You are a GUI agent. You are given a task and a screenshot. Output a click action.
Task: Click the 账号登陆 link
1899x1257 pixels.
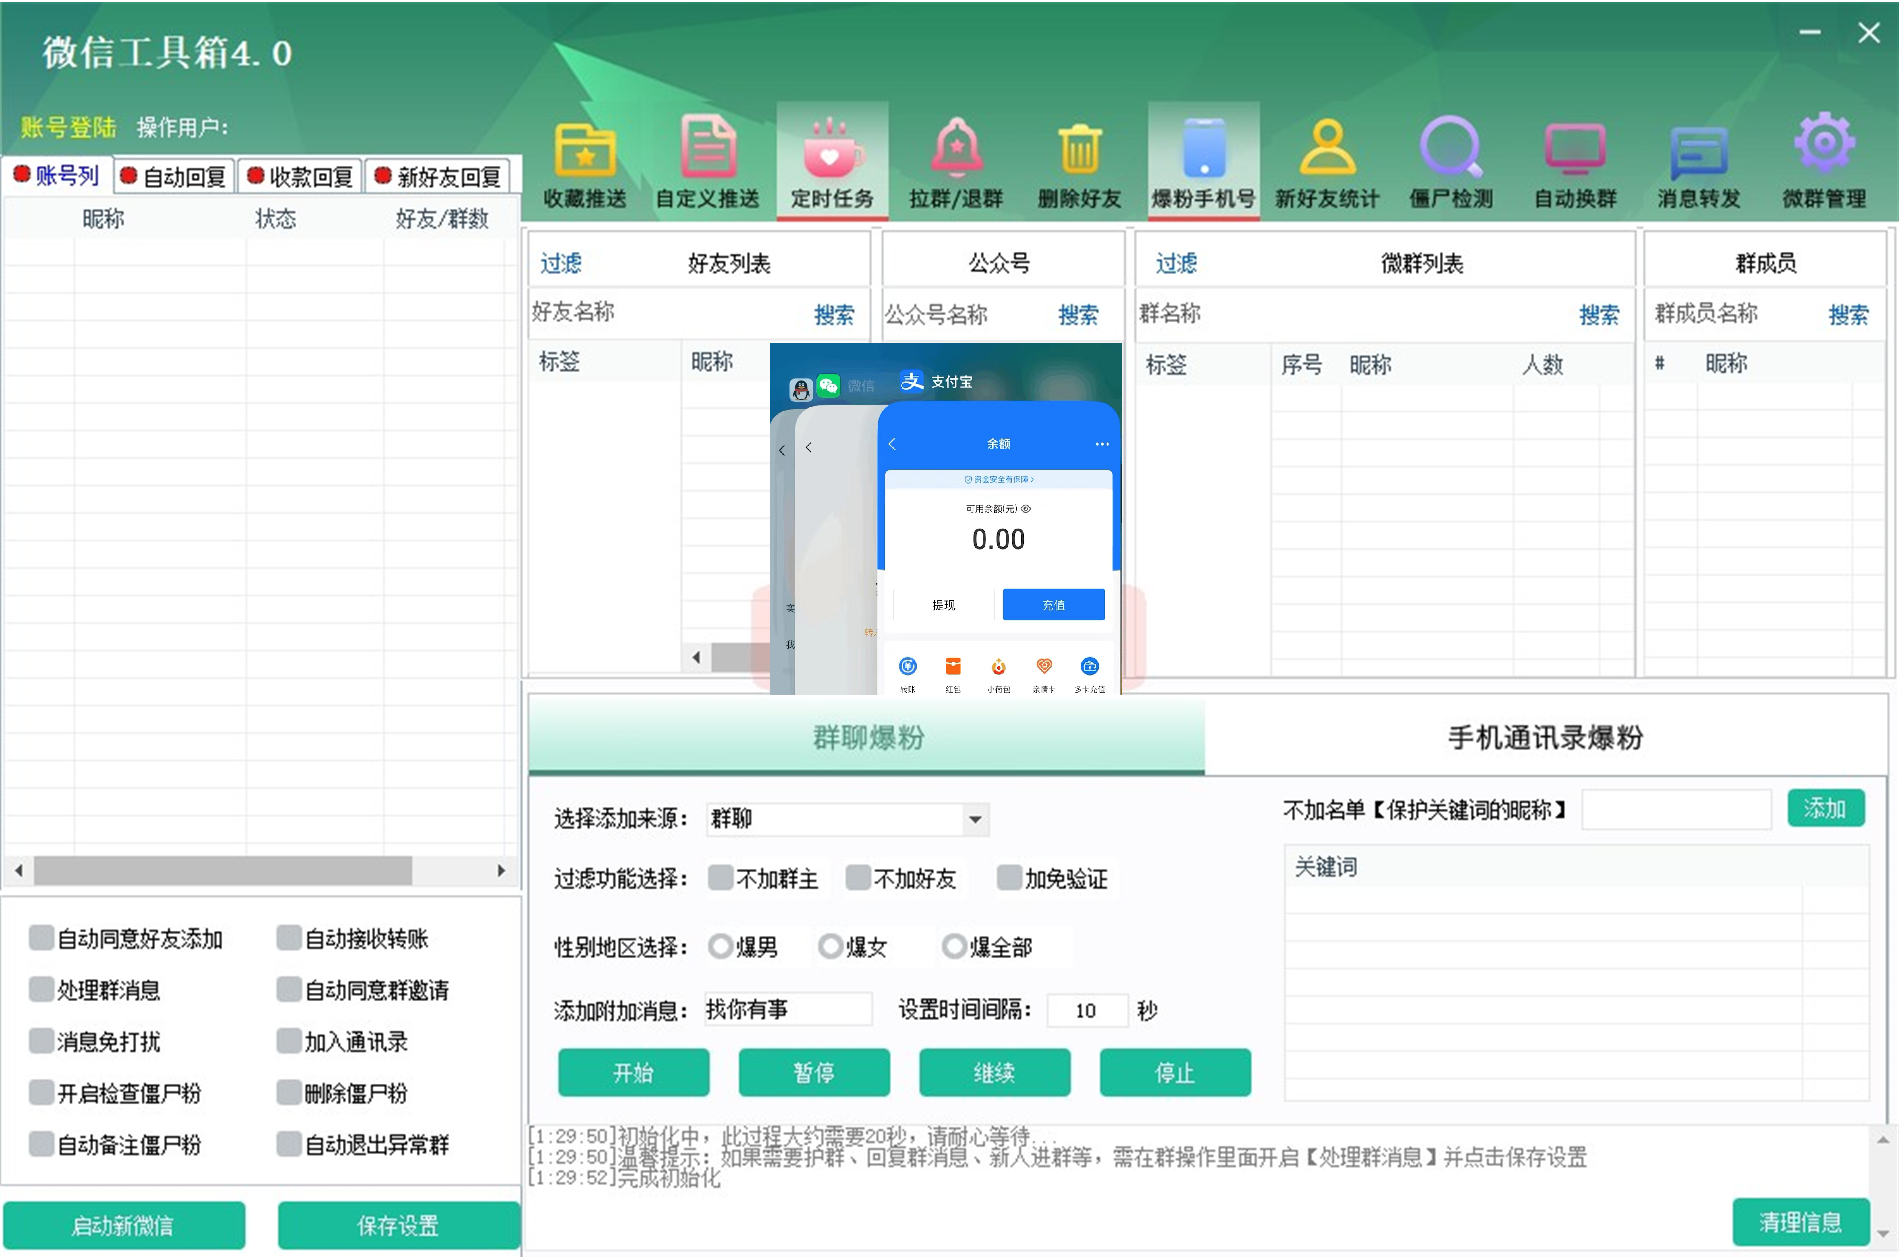click(68, 127)
